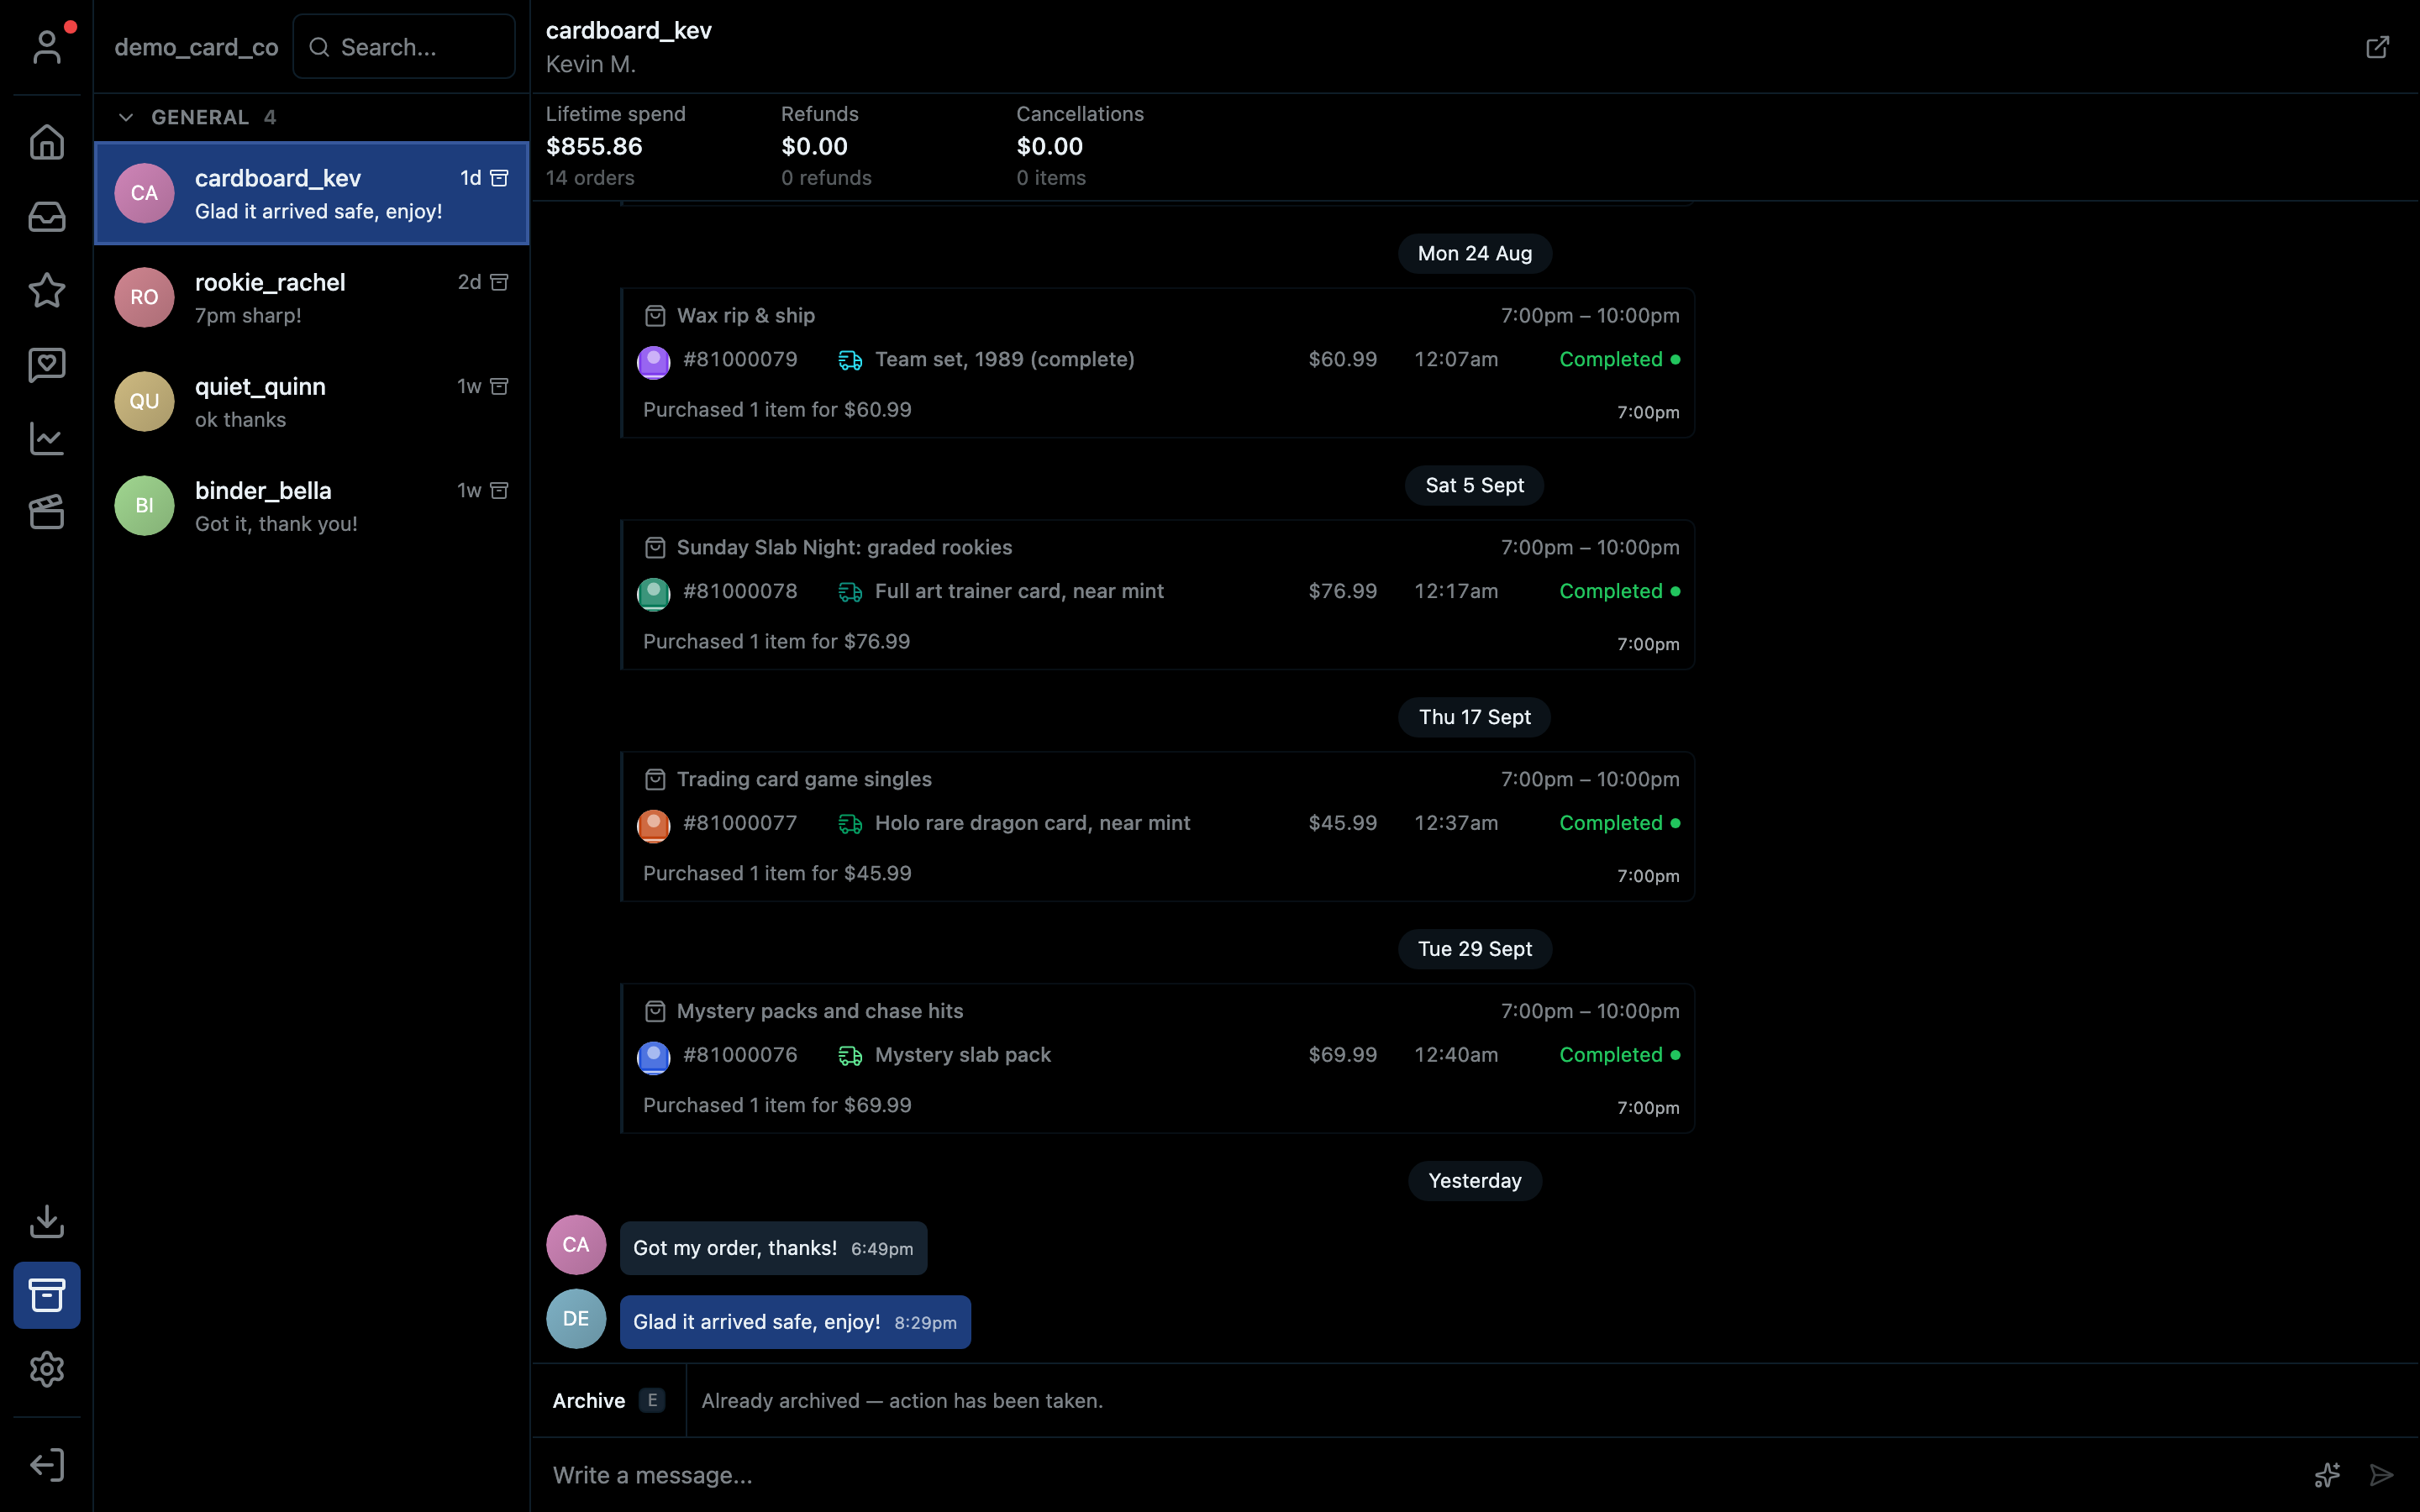This screenshot has width=2420, height=1512.
Task: Open quiet_quinn conversation
Action: 312,402
